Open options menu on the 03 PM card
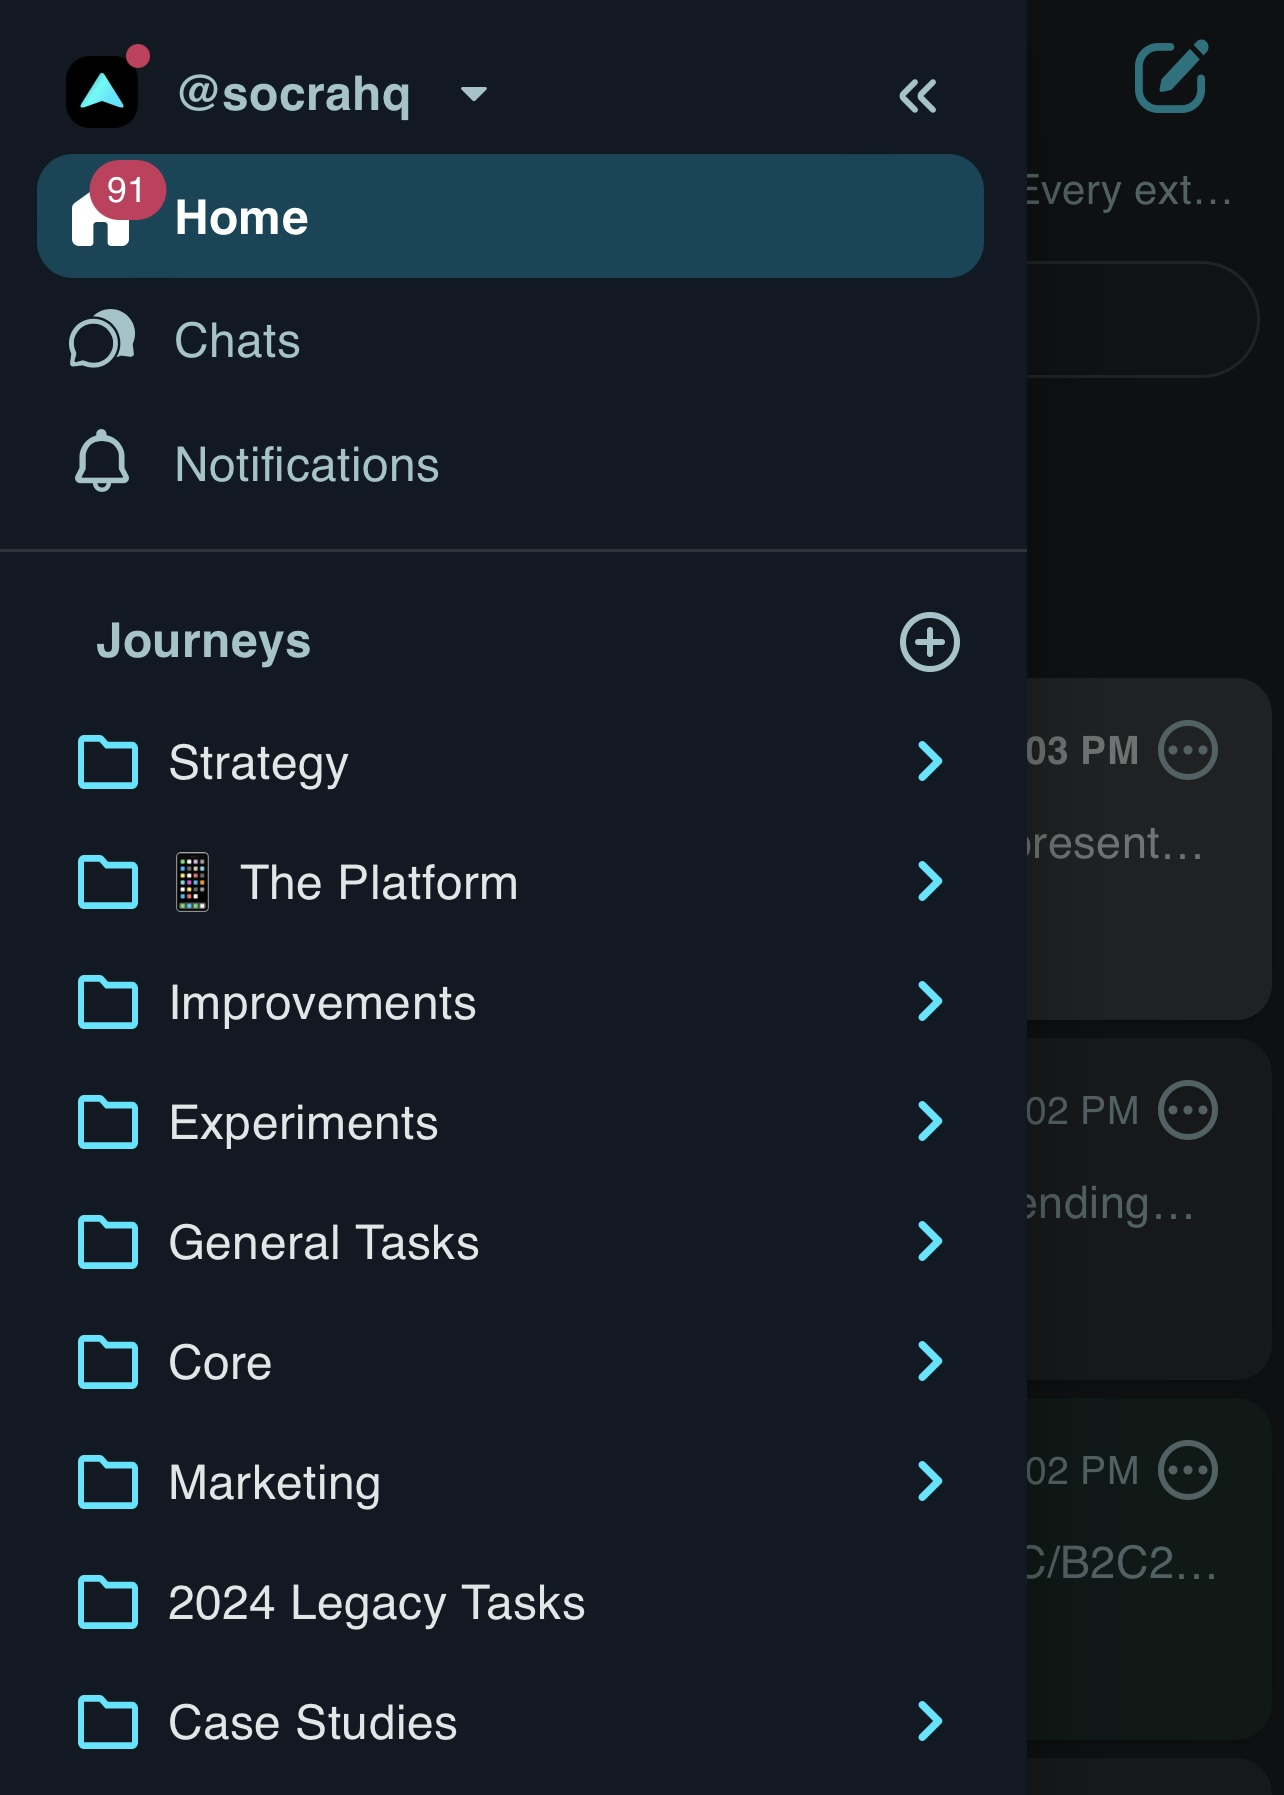Image resolution: width=1284 pixels, height=1795 pixels. tap(1187, 750)
